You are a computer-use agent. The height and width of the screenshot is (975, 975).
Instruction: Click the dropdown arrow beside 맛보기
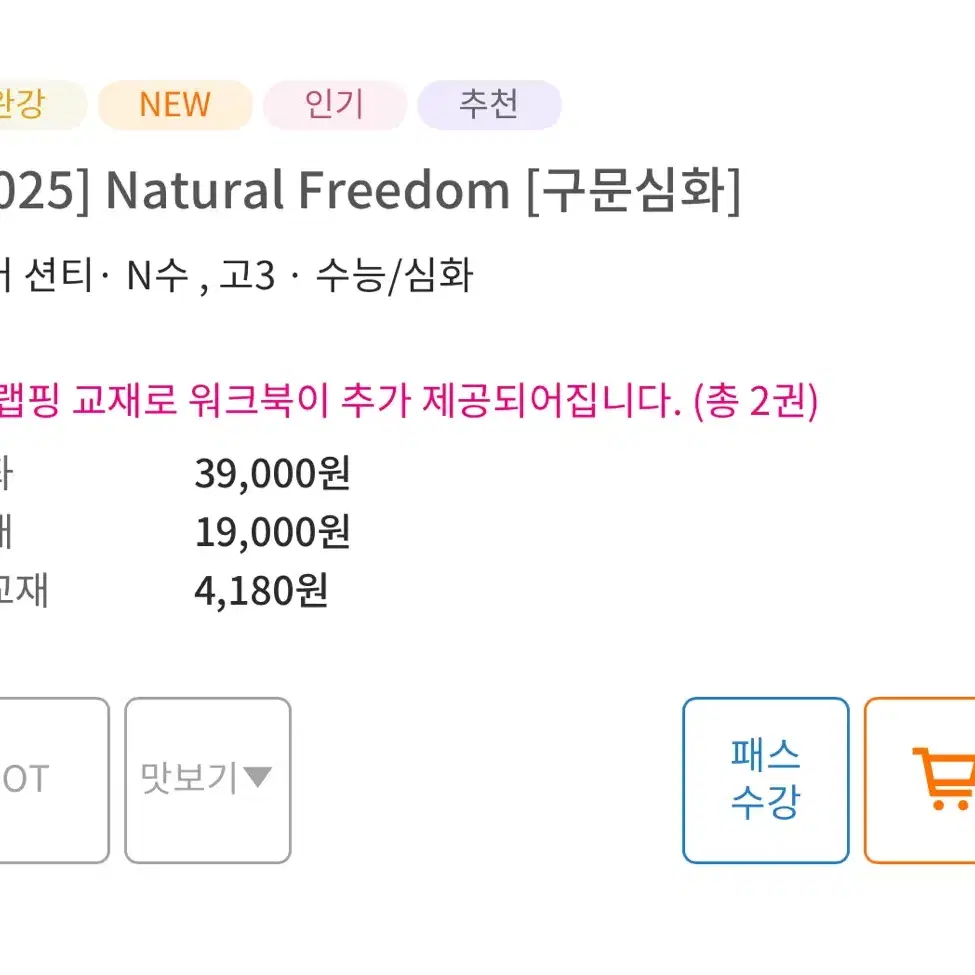[x=257, y=777]
